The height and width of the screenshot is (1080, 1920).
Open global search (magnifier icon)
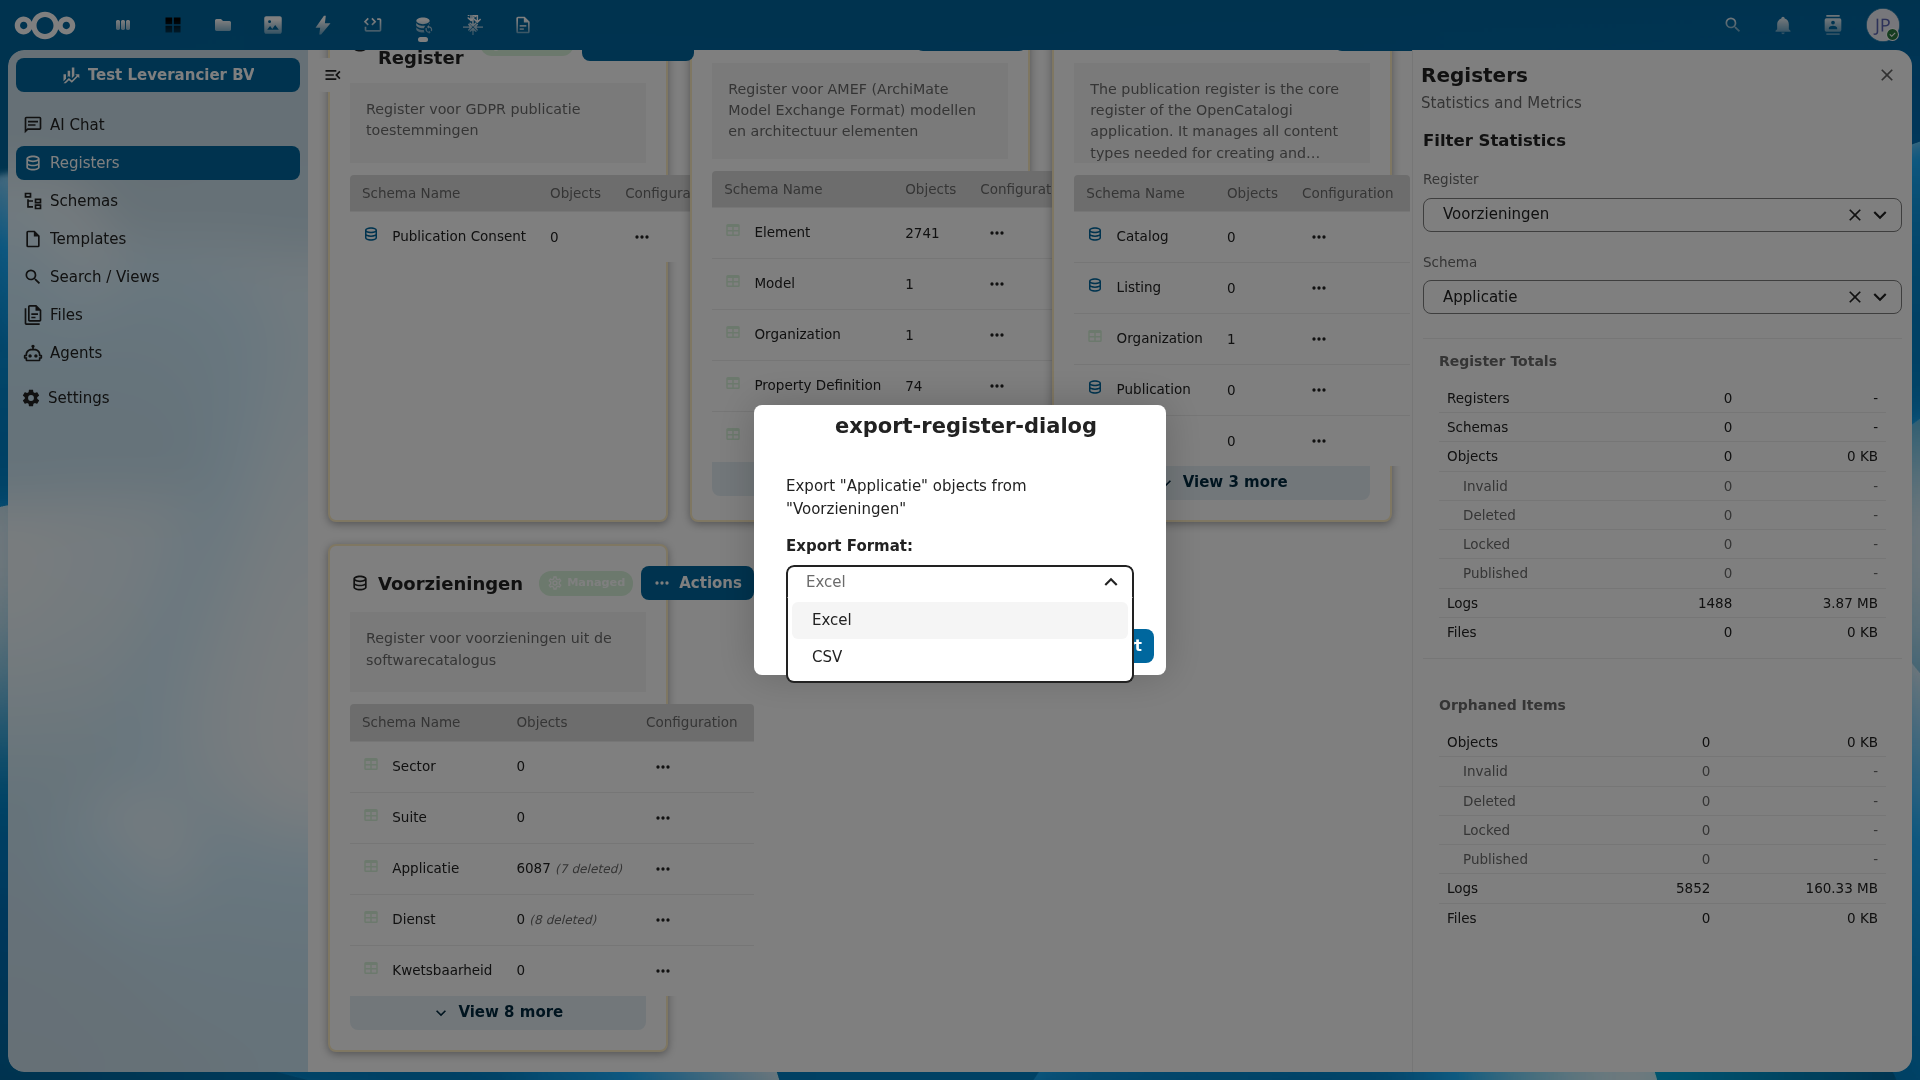(x=1732, y=25)
